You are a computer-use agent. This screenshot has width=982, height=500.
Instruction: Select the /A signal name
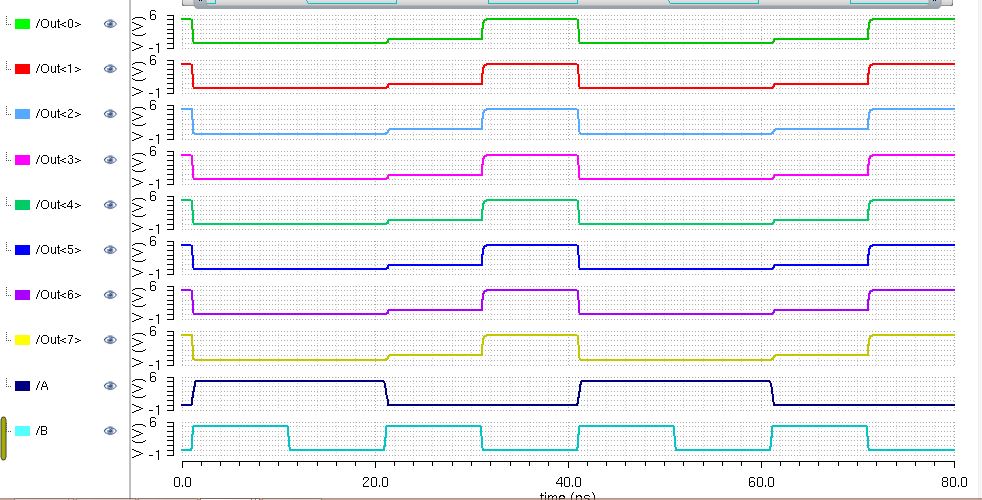42,386
